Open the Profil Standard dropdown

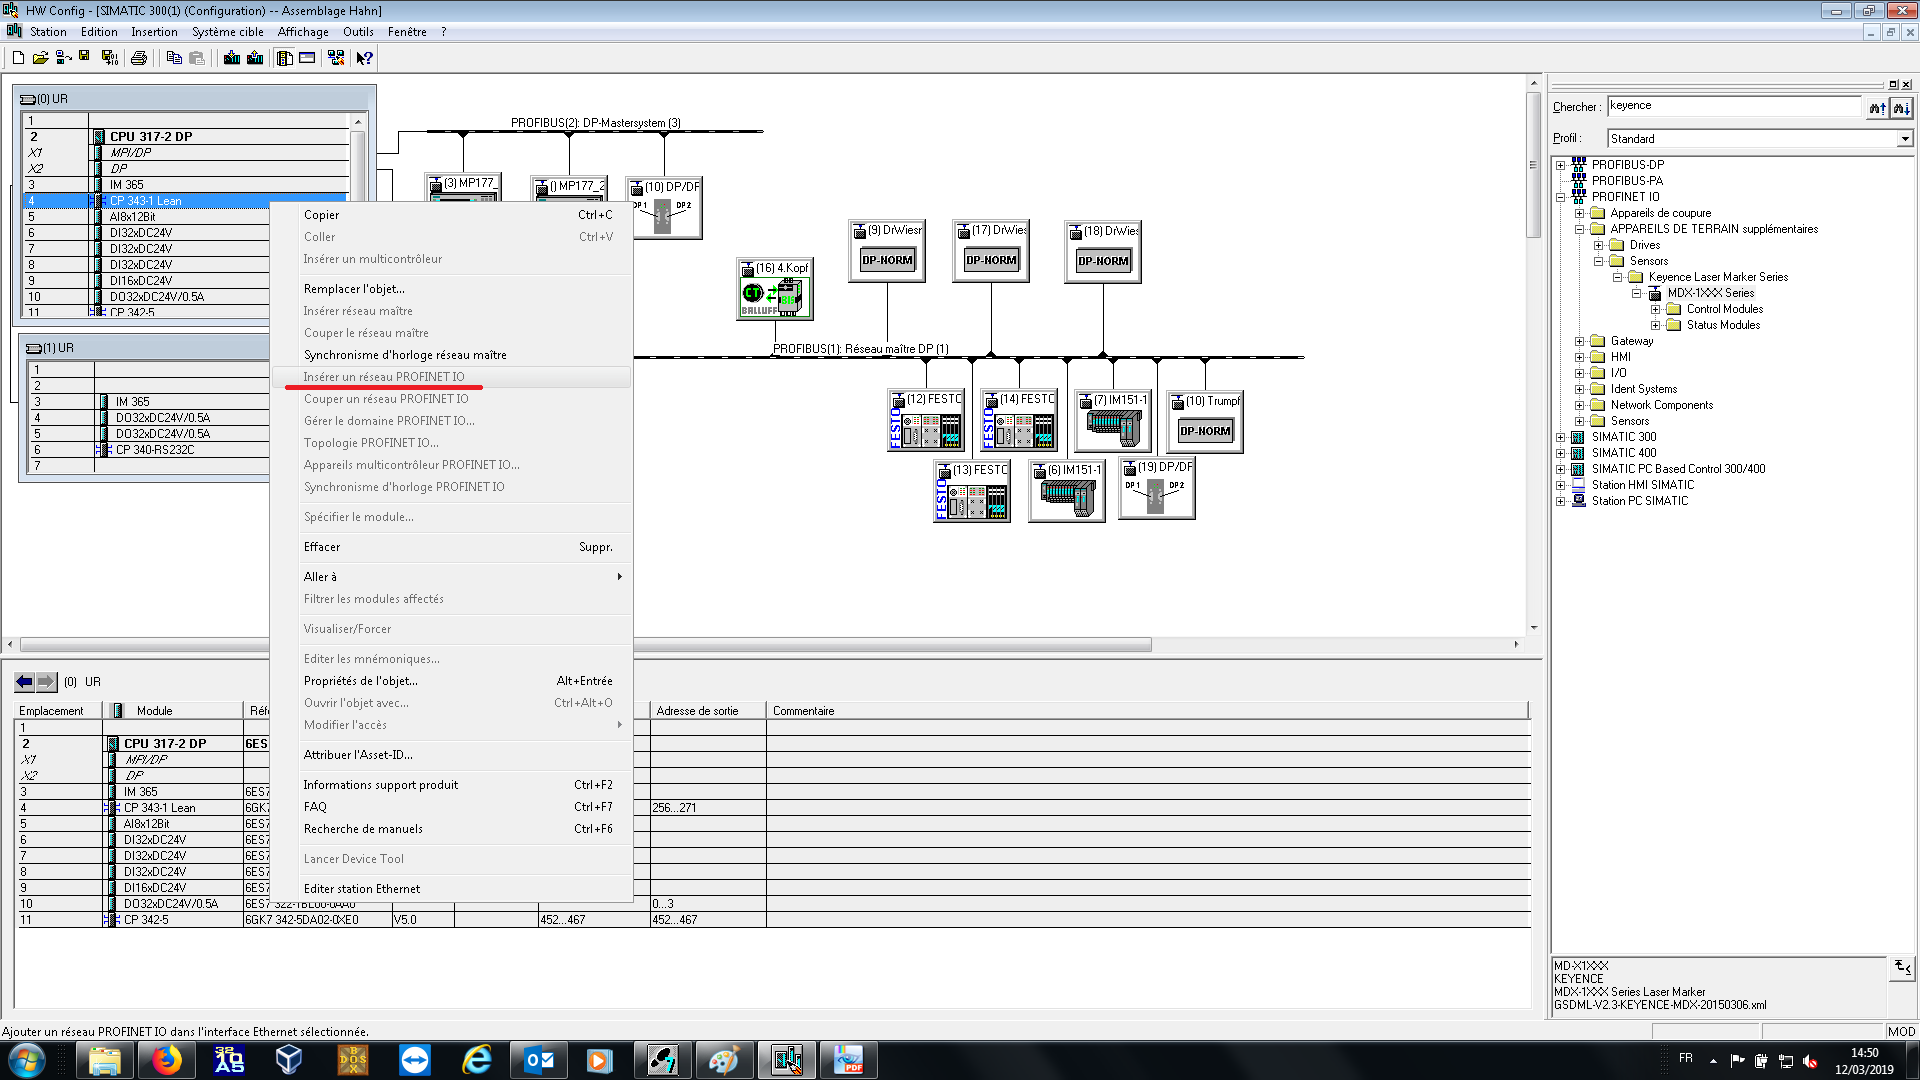tap(1904, 139)
